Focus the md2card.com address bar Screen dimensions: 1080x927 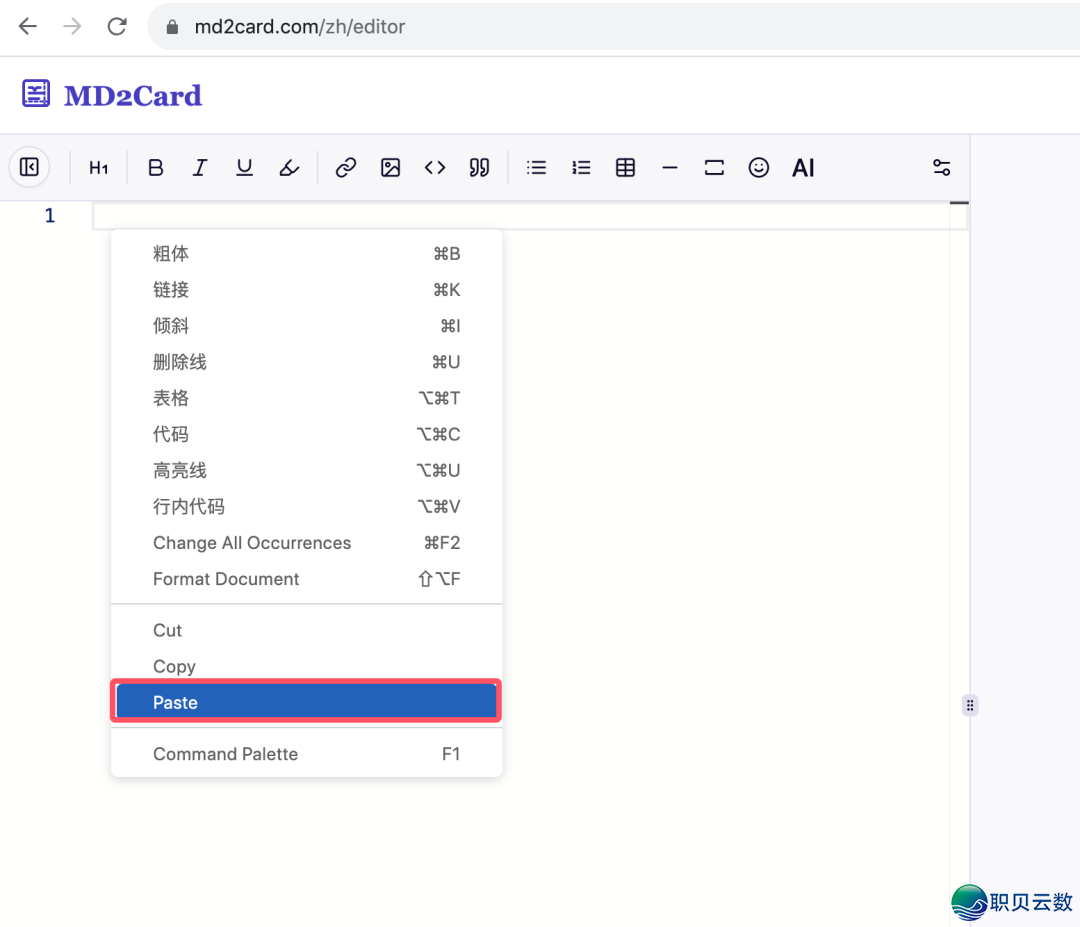613,26
